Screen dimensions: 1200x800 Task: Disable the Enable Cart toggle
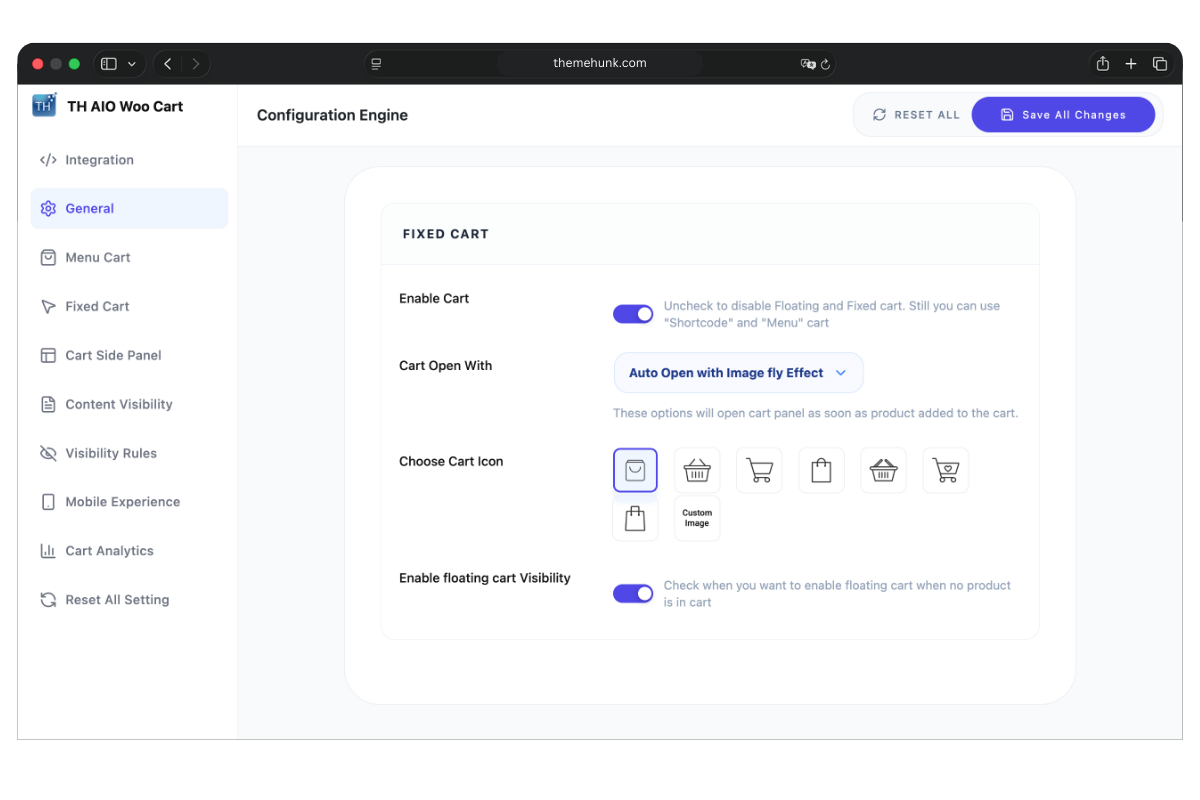(x=633, y=314)
